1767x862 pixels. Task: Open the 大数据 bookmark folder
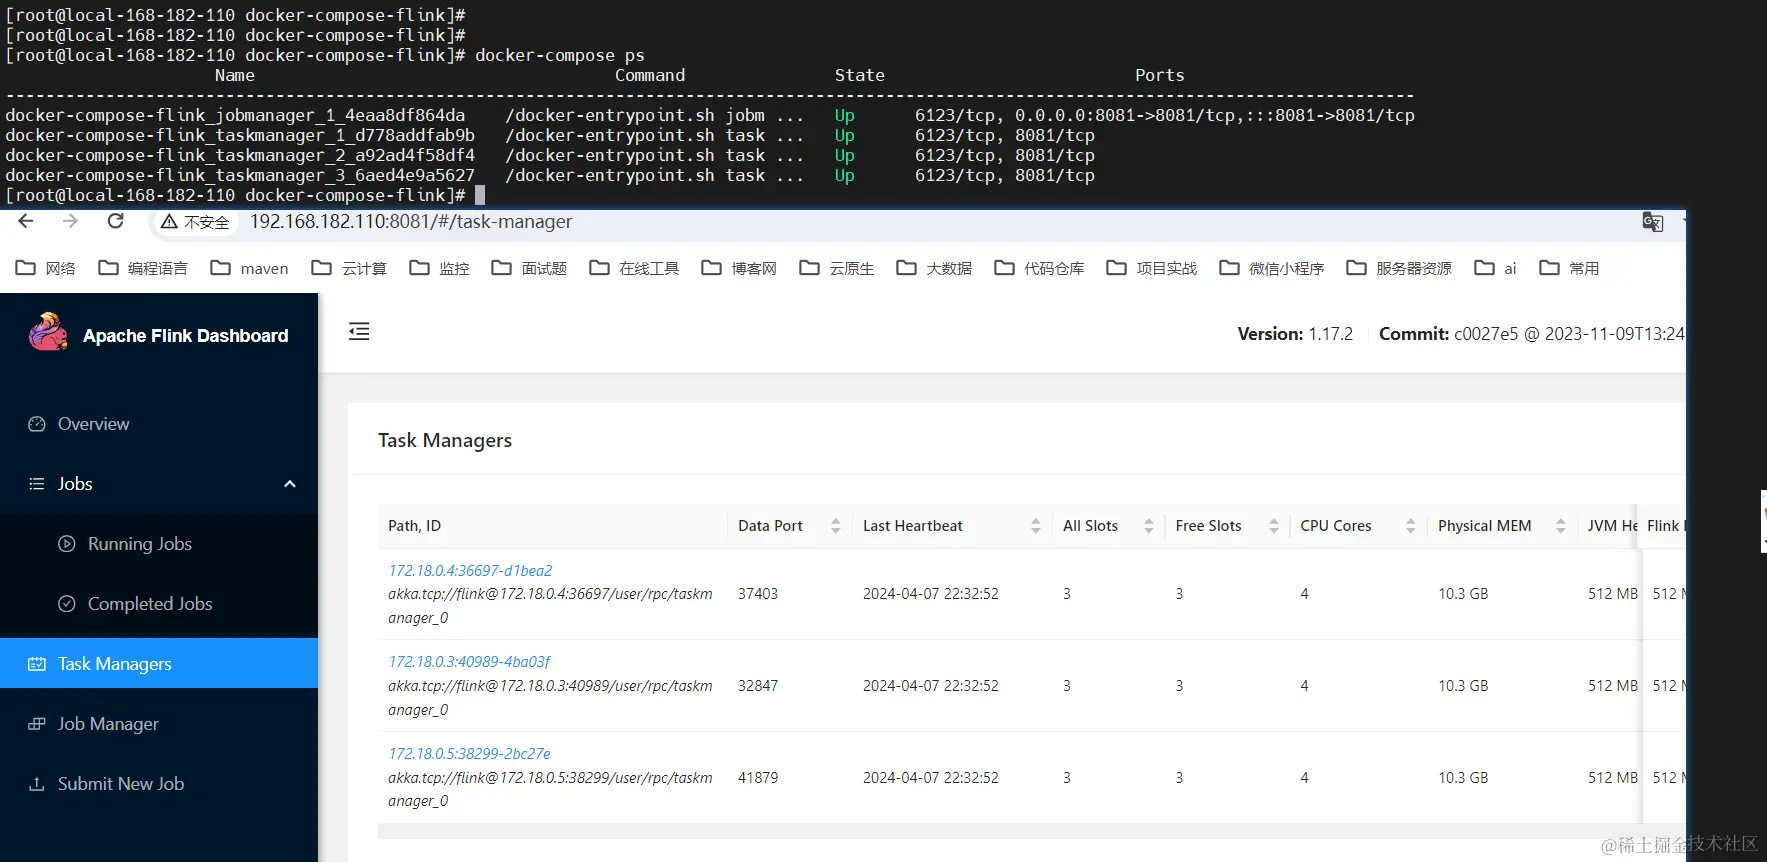click(934, 268)
